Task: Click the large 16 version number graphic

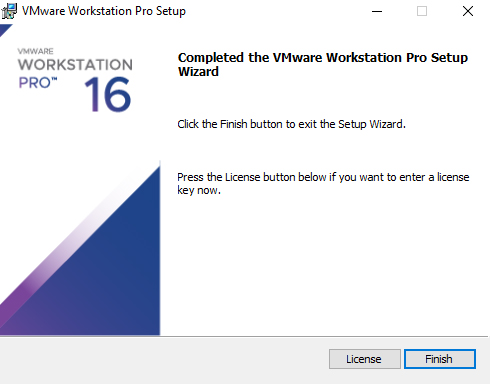Action: (108, 94)
